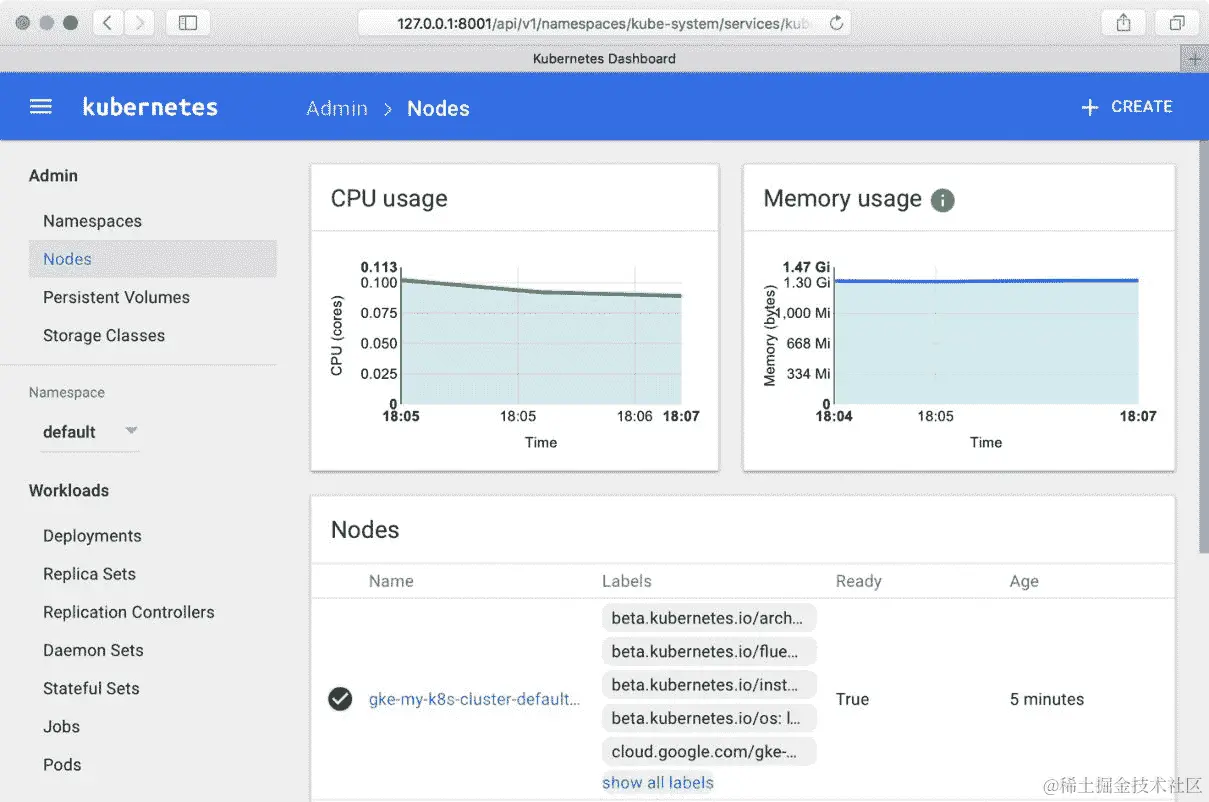Image resolution: width=1209 pixels, height=802 pixels.
Task: Open Storage Classes in the sidebar
Action: [x=104, y=336]
